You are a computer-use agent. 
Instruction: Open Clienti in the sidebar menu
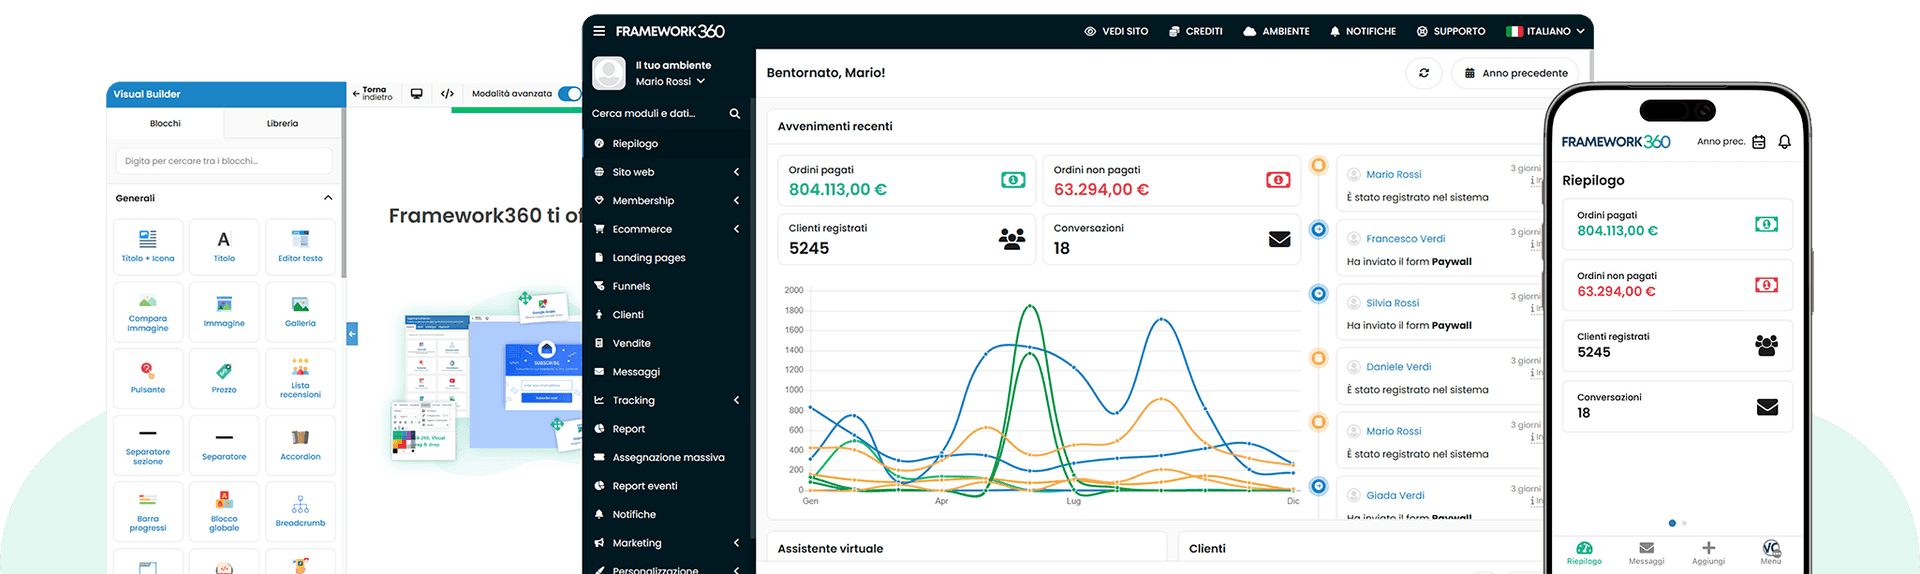click(628, 315)
